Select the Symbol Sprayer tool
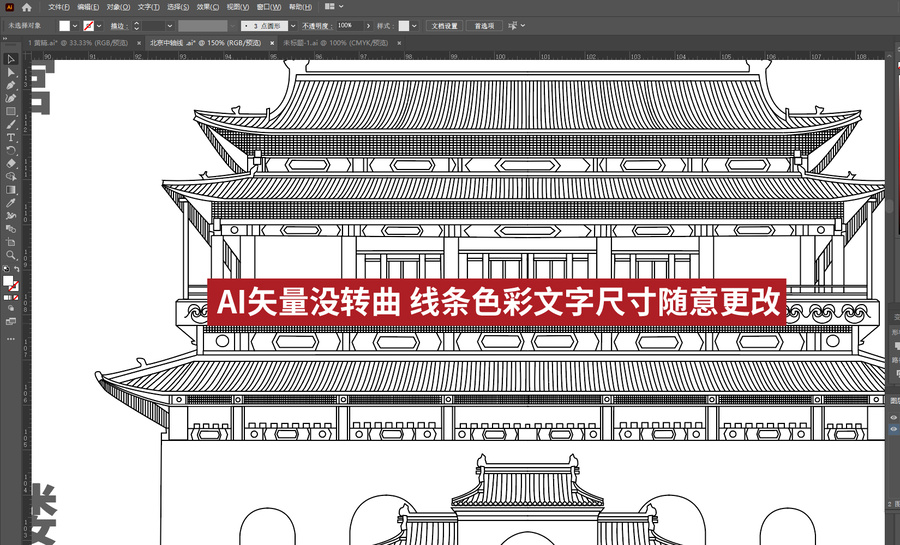 [x=10, y=216]
